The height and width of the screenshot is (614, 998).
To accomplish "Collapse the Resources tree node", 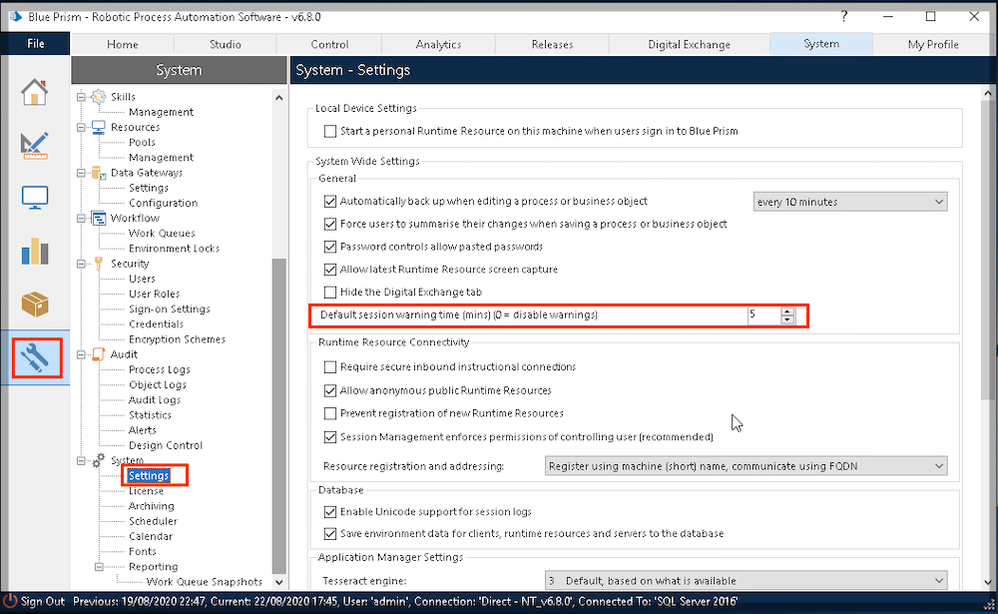I will point(81,127).
